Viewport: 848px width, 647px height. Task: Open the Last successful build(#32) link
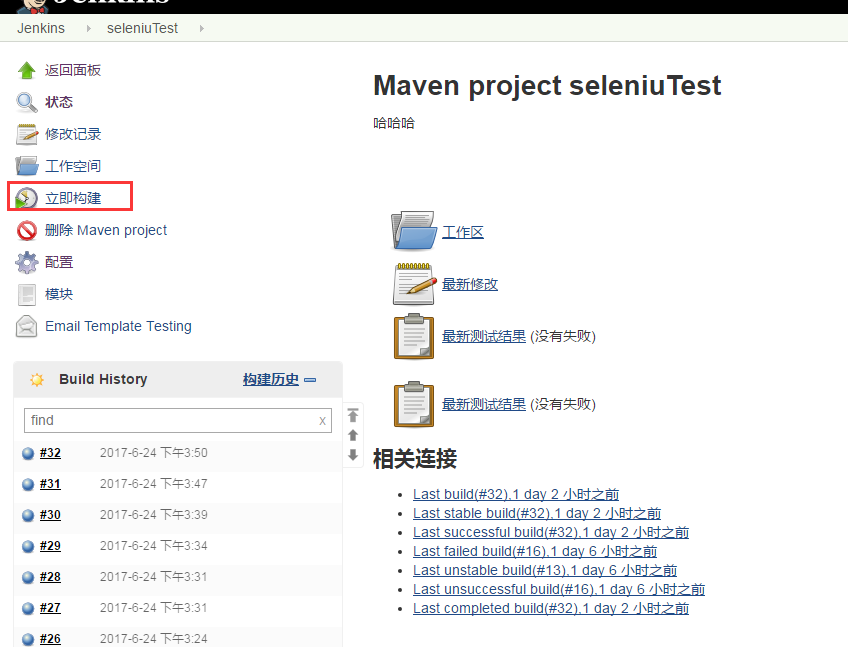pos(551,532)
